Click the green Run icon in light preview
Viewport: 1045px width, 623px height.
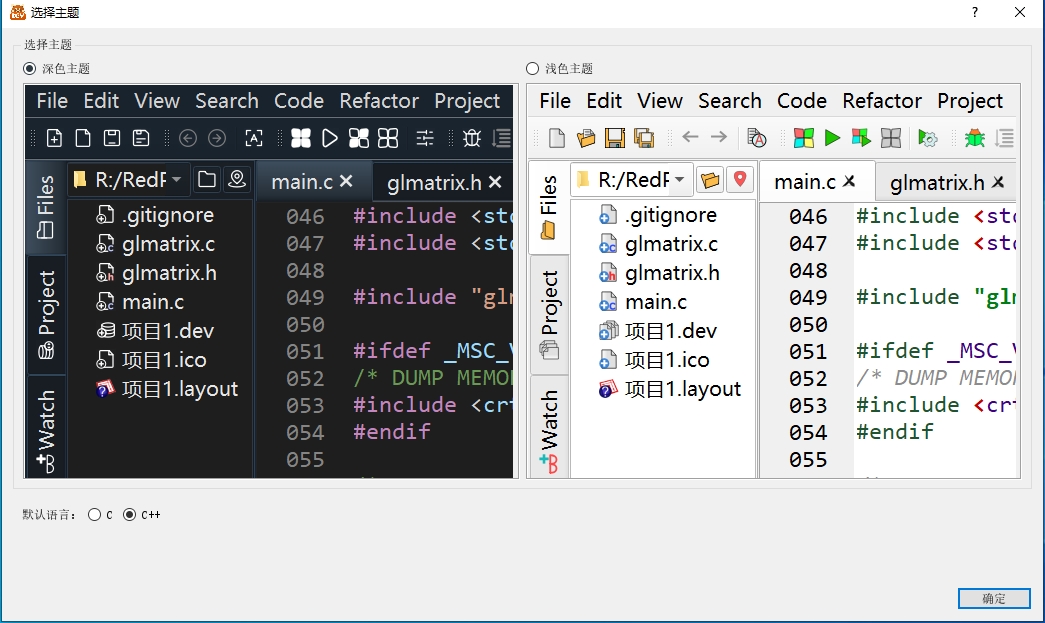(832, 138)
